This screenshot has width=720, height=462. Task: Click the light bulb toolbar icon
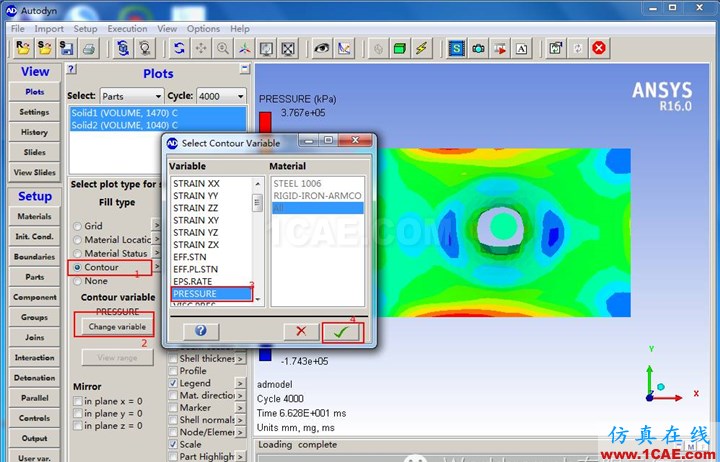(145, 48)
